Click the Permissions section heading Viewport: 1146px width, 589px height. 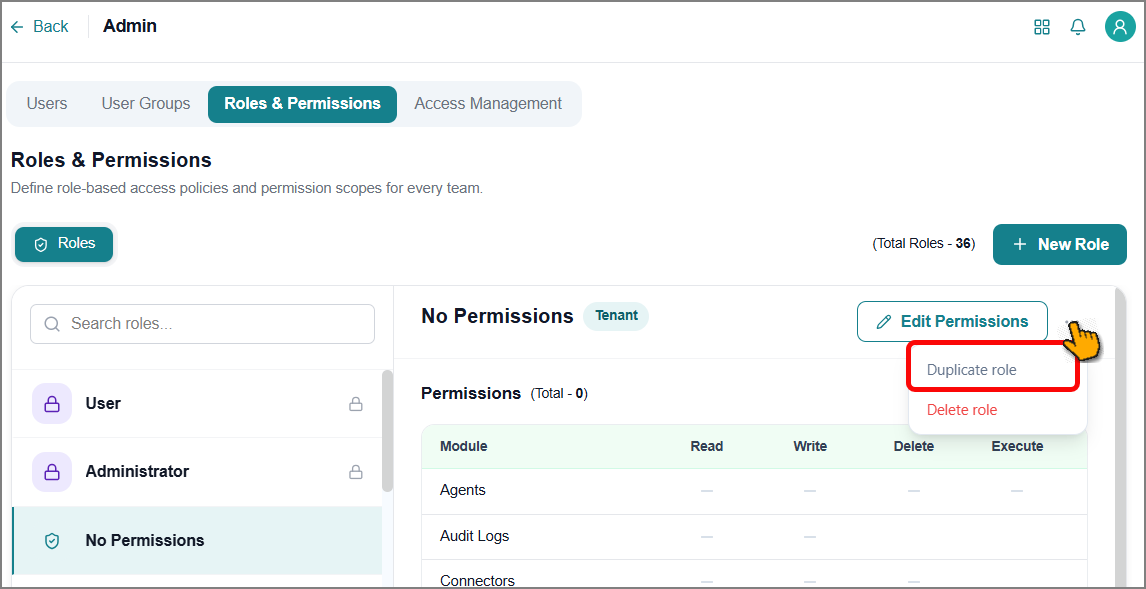click(x=471, y=393)
